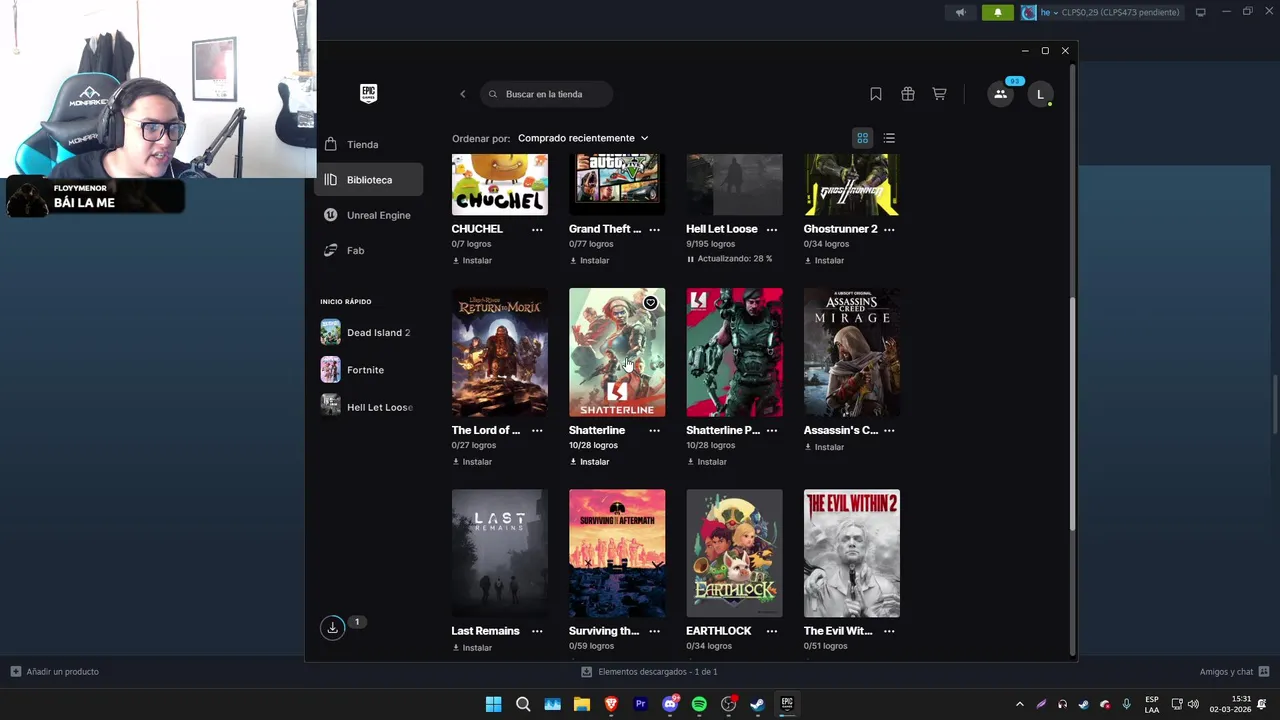1280x720 pixels.
Task: Install CHUCHEL
Action: point(472,260)
